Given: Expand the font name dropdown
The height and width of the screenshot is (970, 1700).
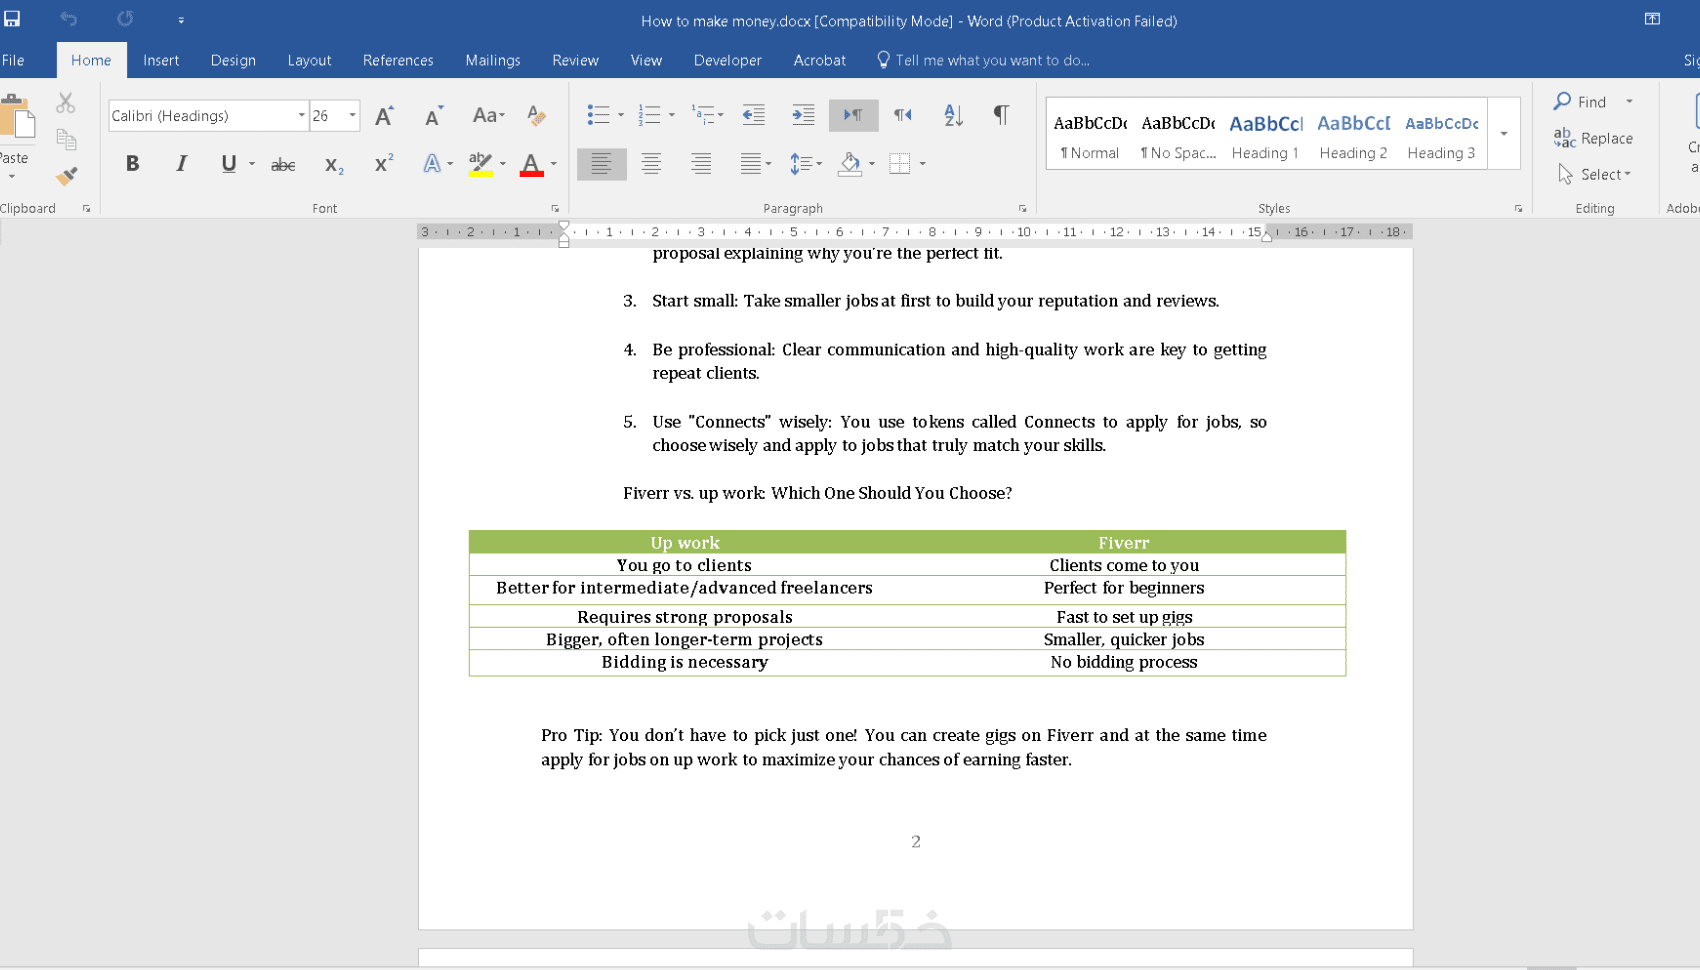Looking at the screenshot, I should pos(301,116).
